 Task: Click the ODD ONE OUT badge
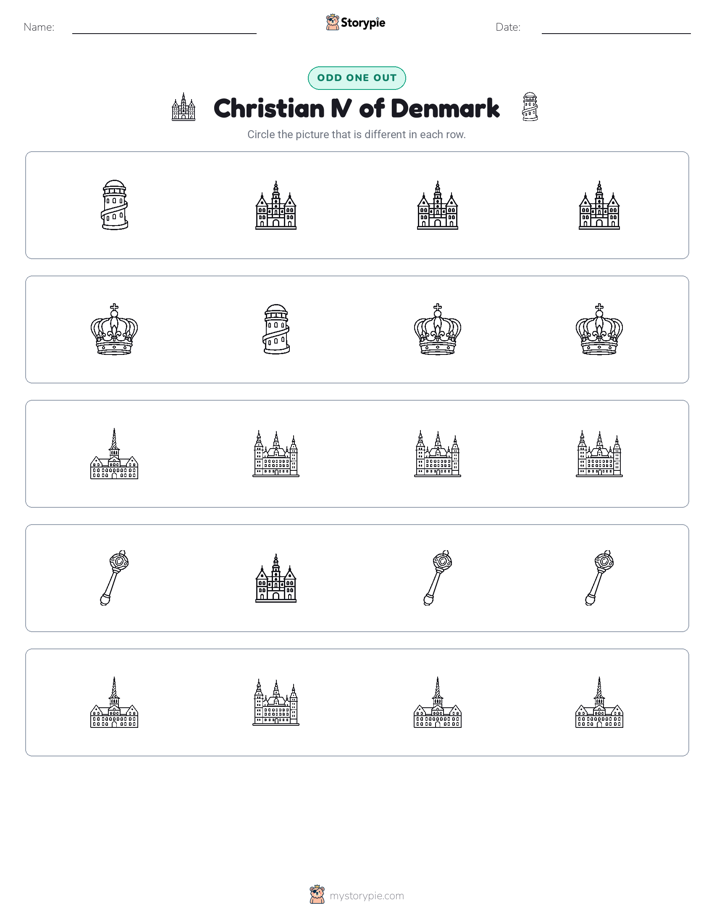coord(356,78)
